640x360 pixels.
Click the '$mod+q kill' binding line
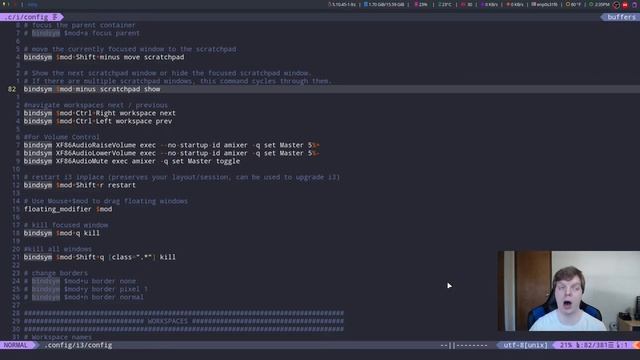[62, 233]
